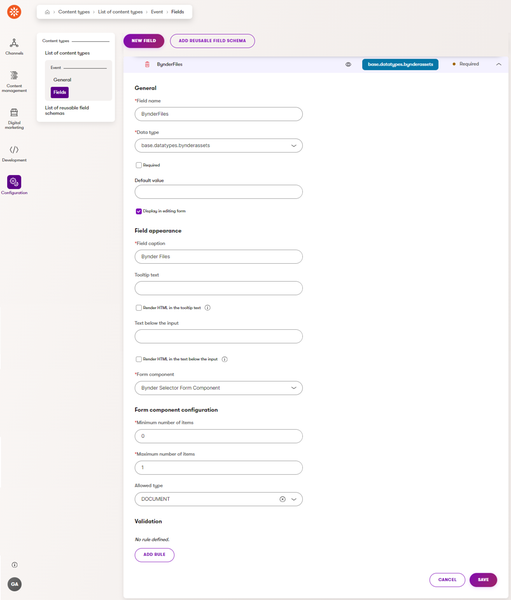Click Add Reusable Field Schema button
Viewport: 511px width, 600px height.
click(x=212, y=41)
